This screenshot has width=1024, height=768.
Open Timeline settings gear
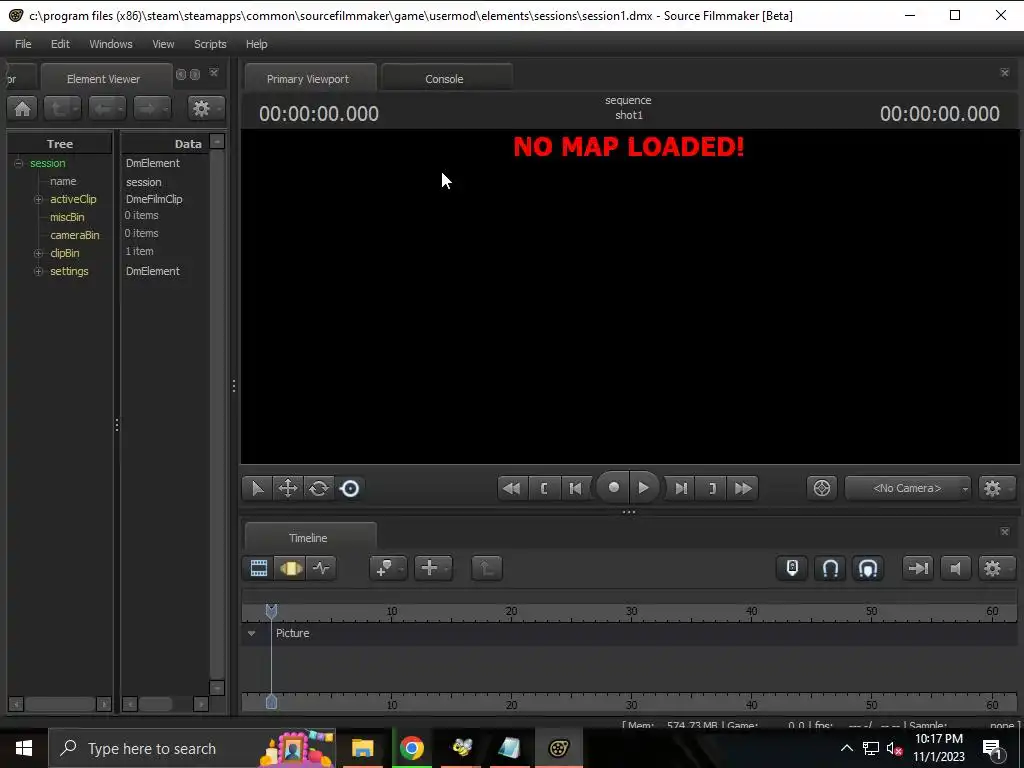(x=996, y=568)
